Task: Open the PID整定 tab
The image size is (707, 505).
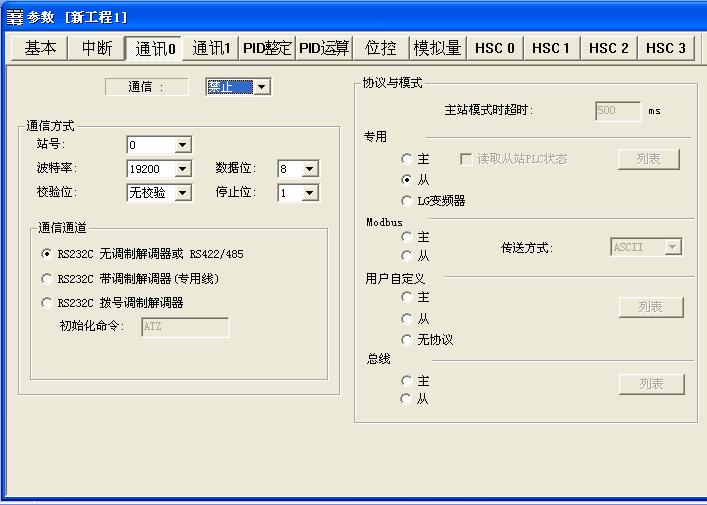Action: point(267,48)
